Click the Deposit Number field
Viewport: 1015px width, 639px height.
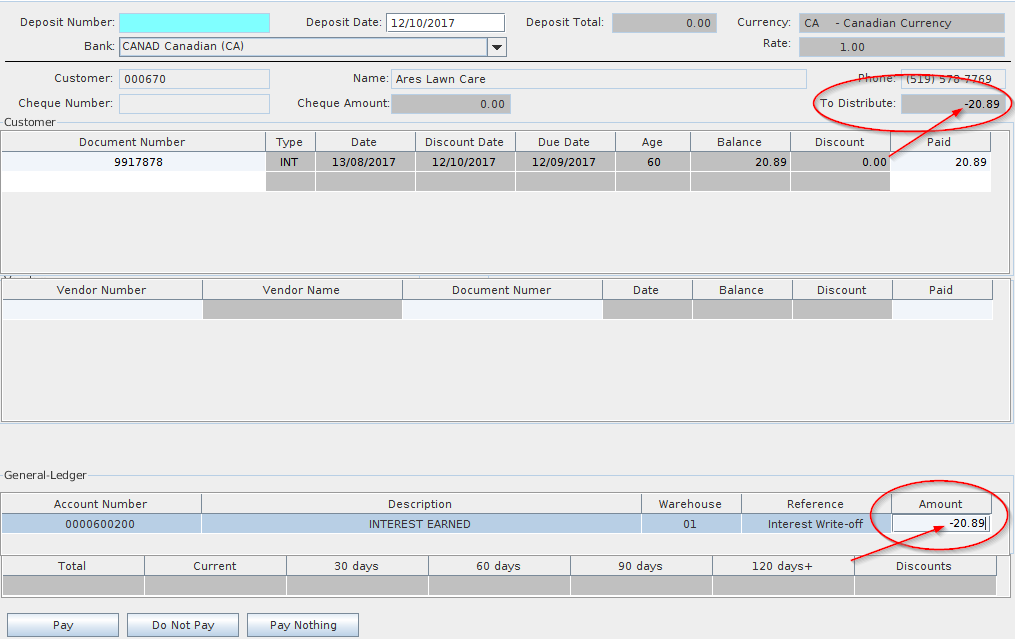click(194, 23)
